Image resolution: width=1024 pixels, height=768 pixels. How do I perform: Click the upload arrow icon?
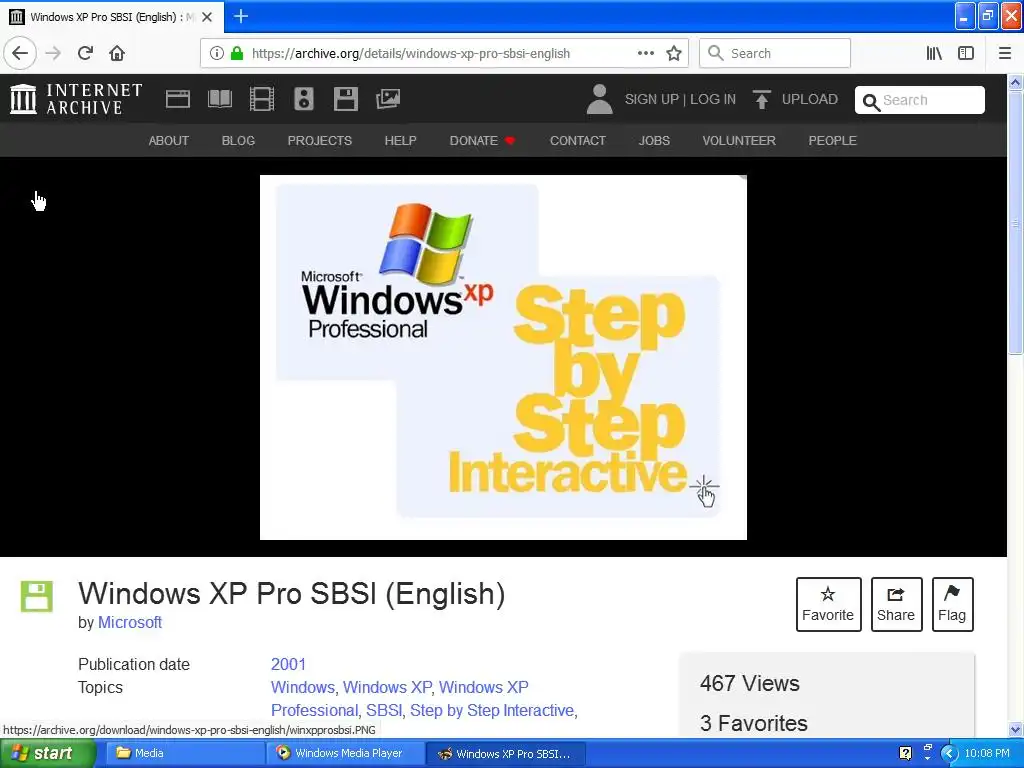[761, 99]
